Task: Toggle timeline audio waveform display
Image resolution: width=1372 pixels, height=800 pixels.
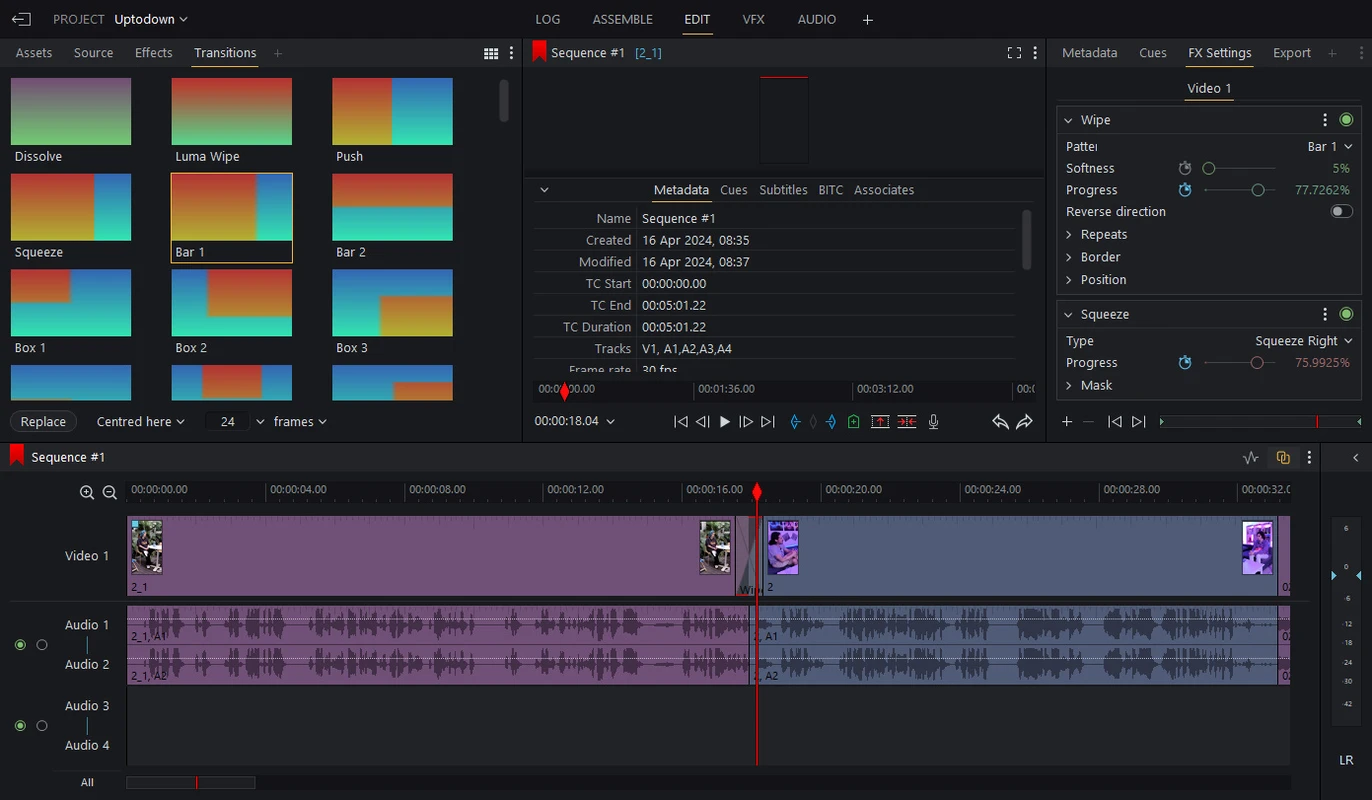Action: point(1250,457)
